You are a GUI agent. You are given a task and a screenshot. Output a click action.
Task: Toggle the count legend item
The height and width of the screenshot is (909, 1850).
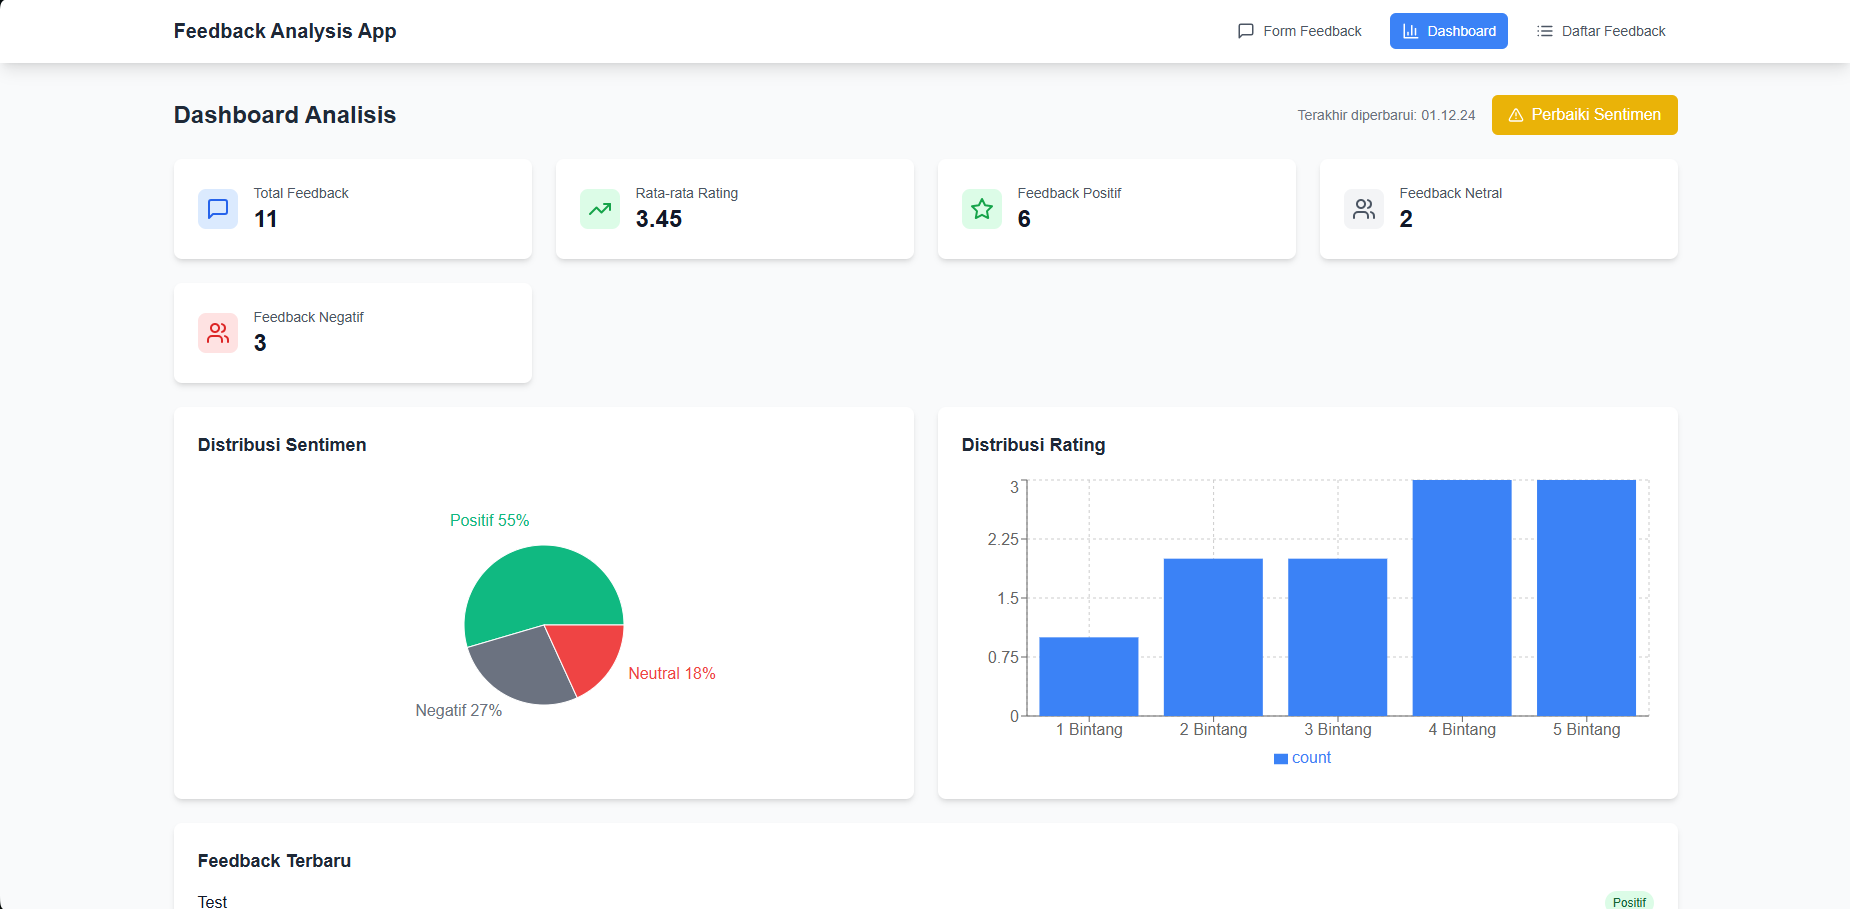pyautogui.click(x=1302, y=758)
